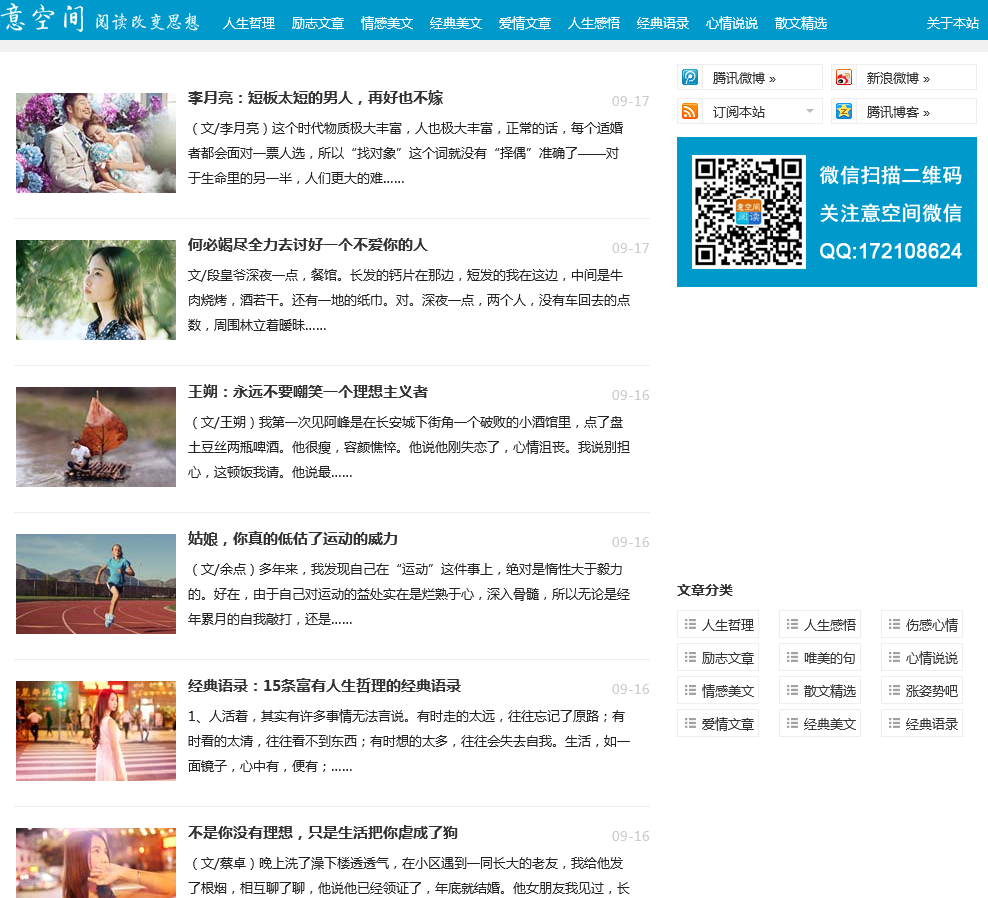Open the 经典美文 nav menu item
Screen dimensions: 988x898
point(456,23)
